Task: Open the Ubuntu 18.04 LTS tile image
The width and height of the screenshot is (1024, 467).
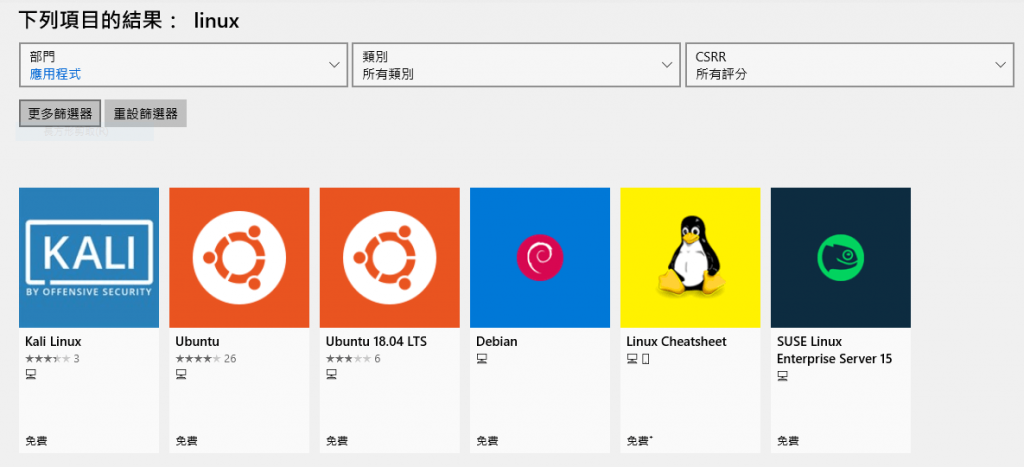Action: pos(389,257)
